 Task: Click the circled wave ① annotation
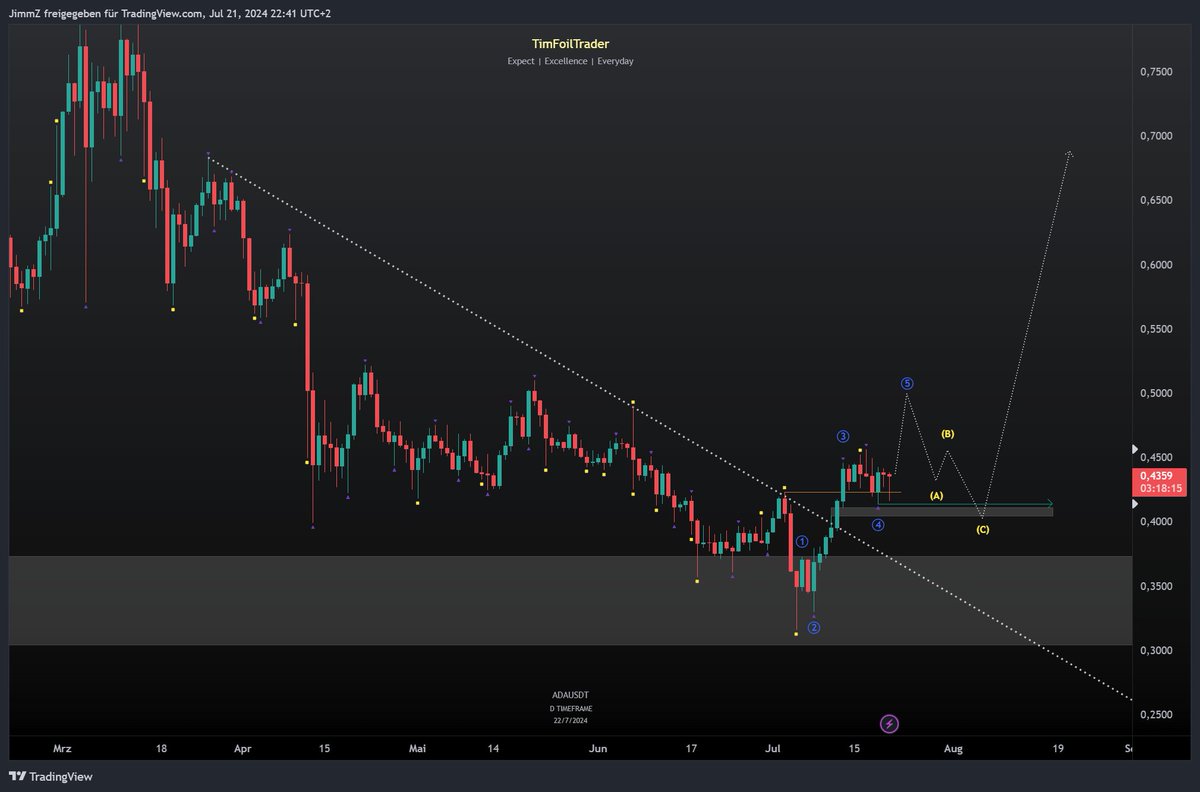coord(800,542)
